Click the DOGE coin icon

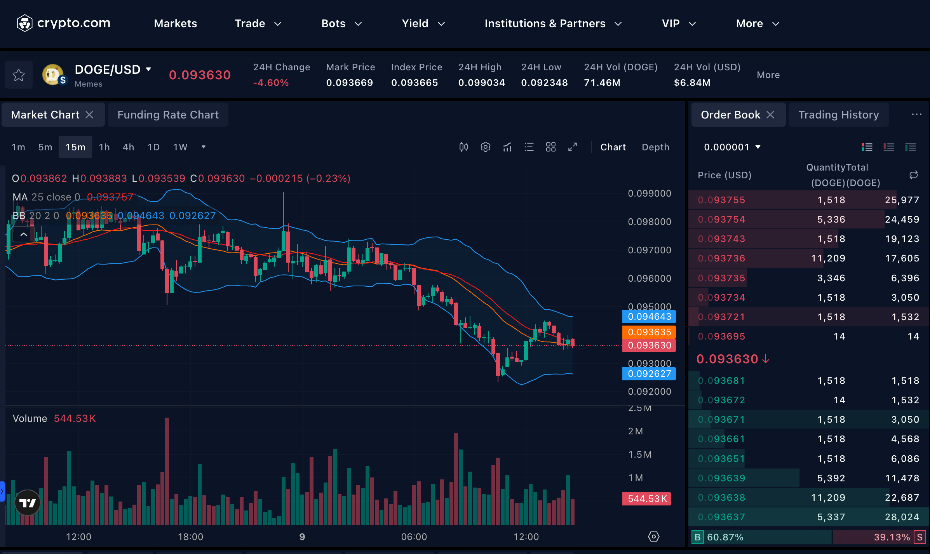coord(53,75)
